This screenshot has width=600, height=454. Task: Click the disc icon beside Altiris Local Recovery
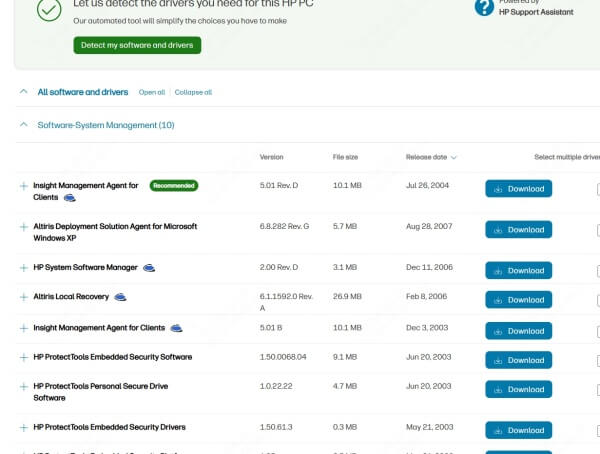pos(121,297)
